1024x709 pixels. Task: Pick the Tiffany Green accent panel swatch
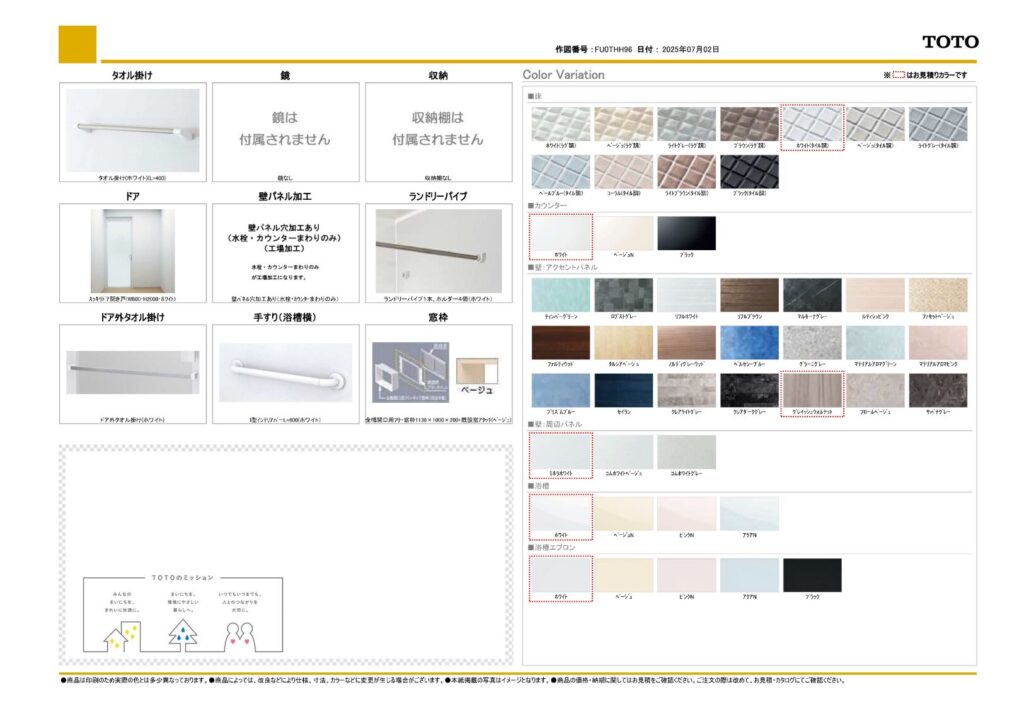click(x=560, y=295)
